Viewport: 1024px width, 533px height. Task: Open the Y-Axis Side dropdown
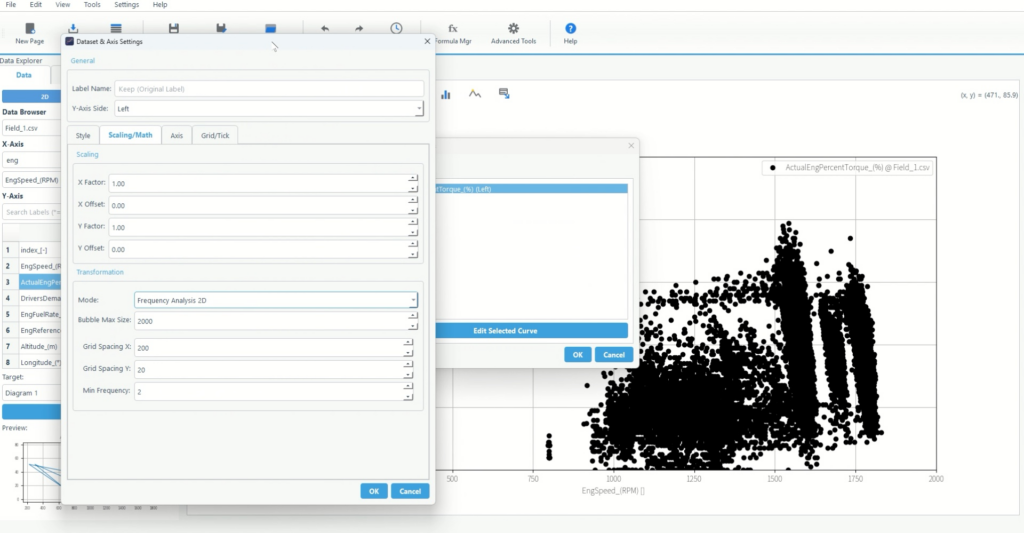[269, 108]
